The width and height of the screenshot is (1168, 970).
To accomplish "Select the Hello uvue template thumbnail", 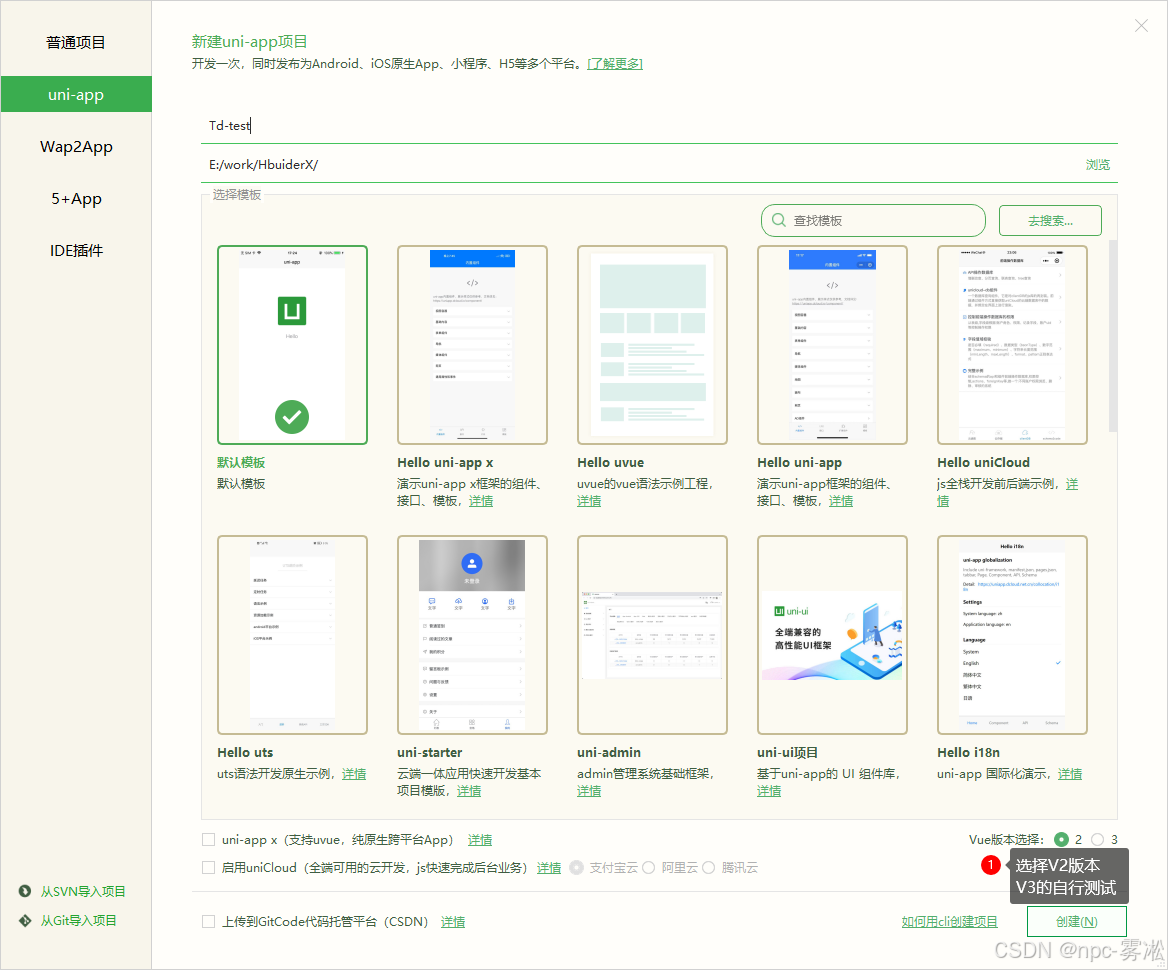I will coord(652,345).
